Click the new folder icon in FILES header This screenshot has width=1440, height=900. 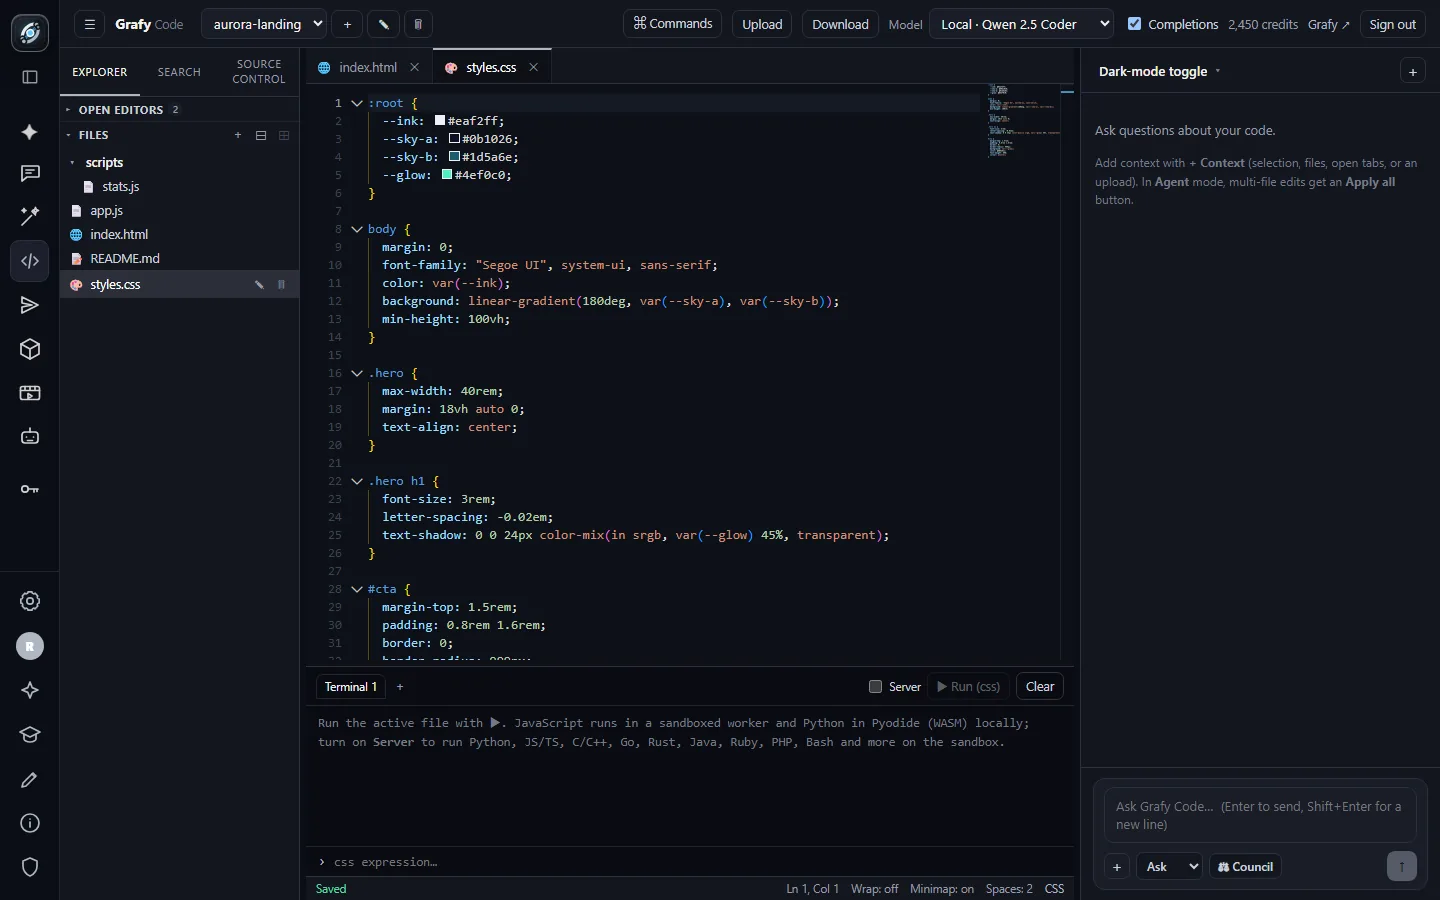[x=261, y=135]
